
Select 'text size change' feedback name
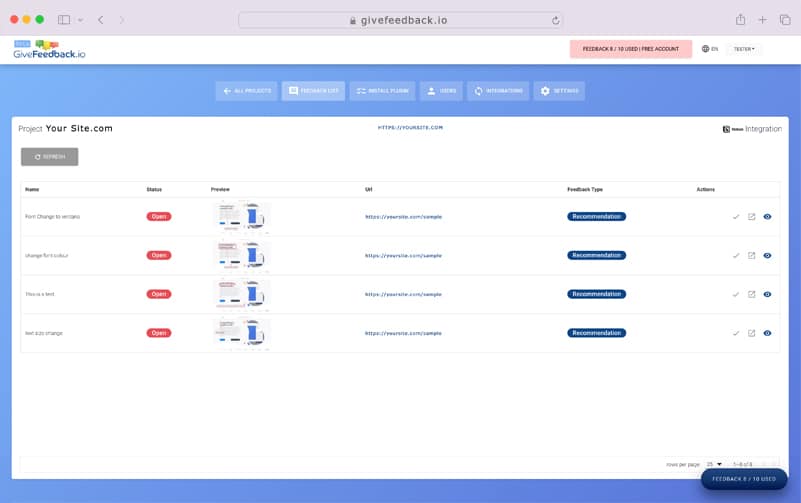point(44,333)
